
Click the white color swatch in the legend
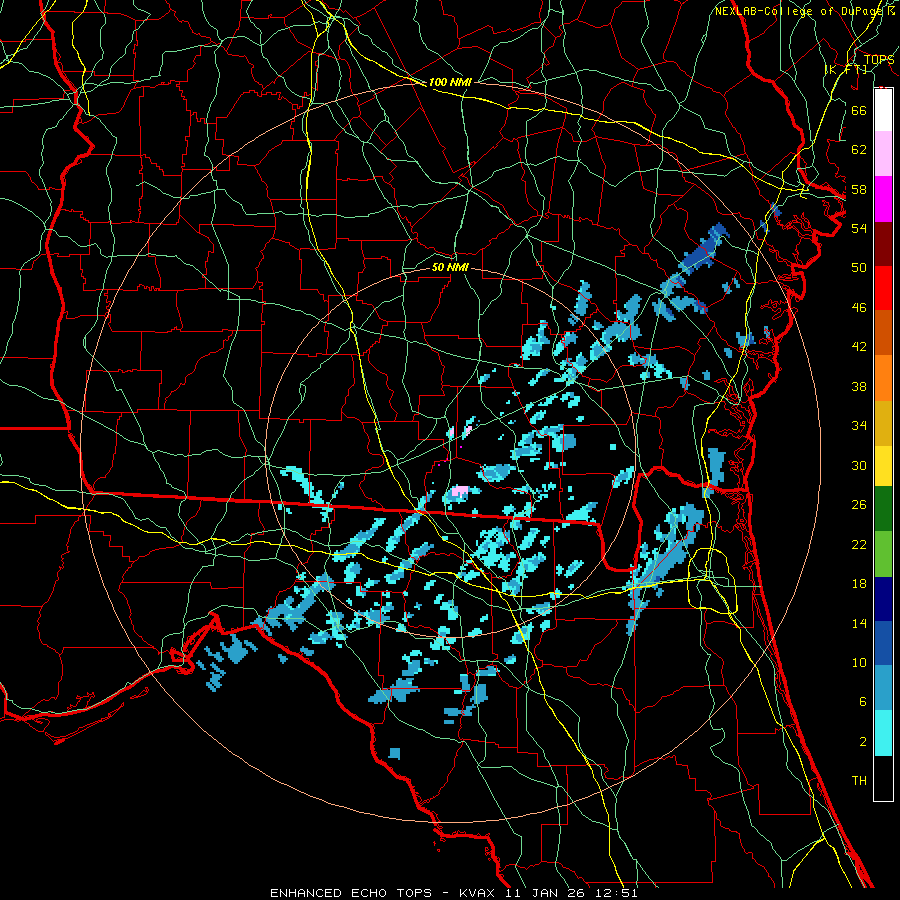pyautogui.click(x=883, y=110)
